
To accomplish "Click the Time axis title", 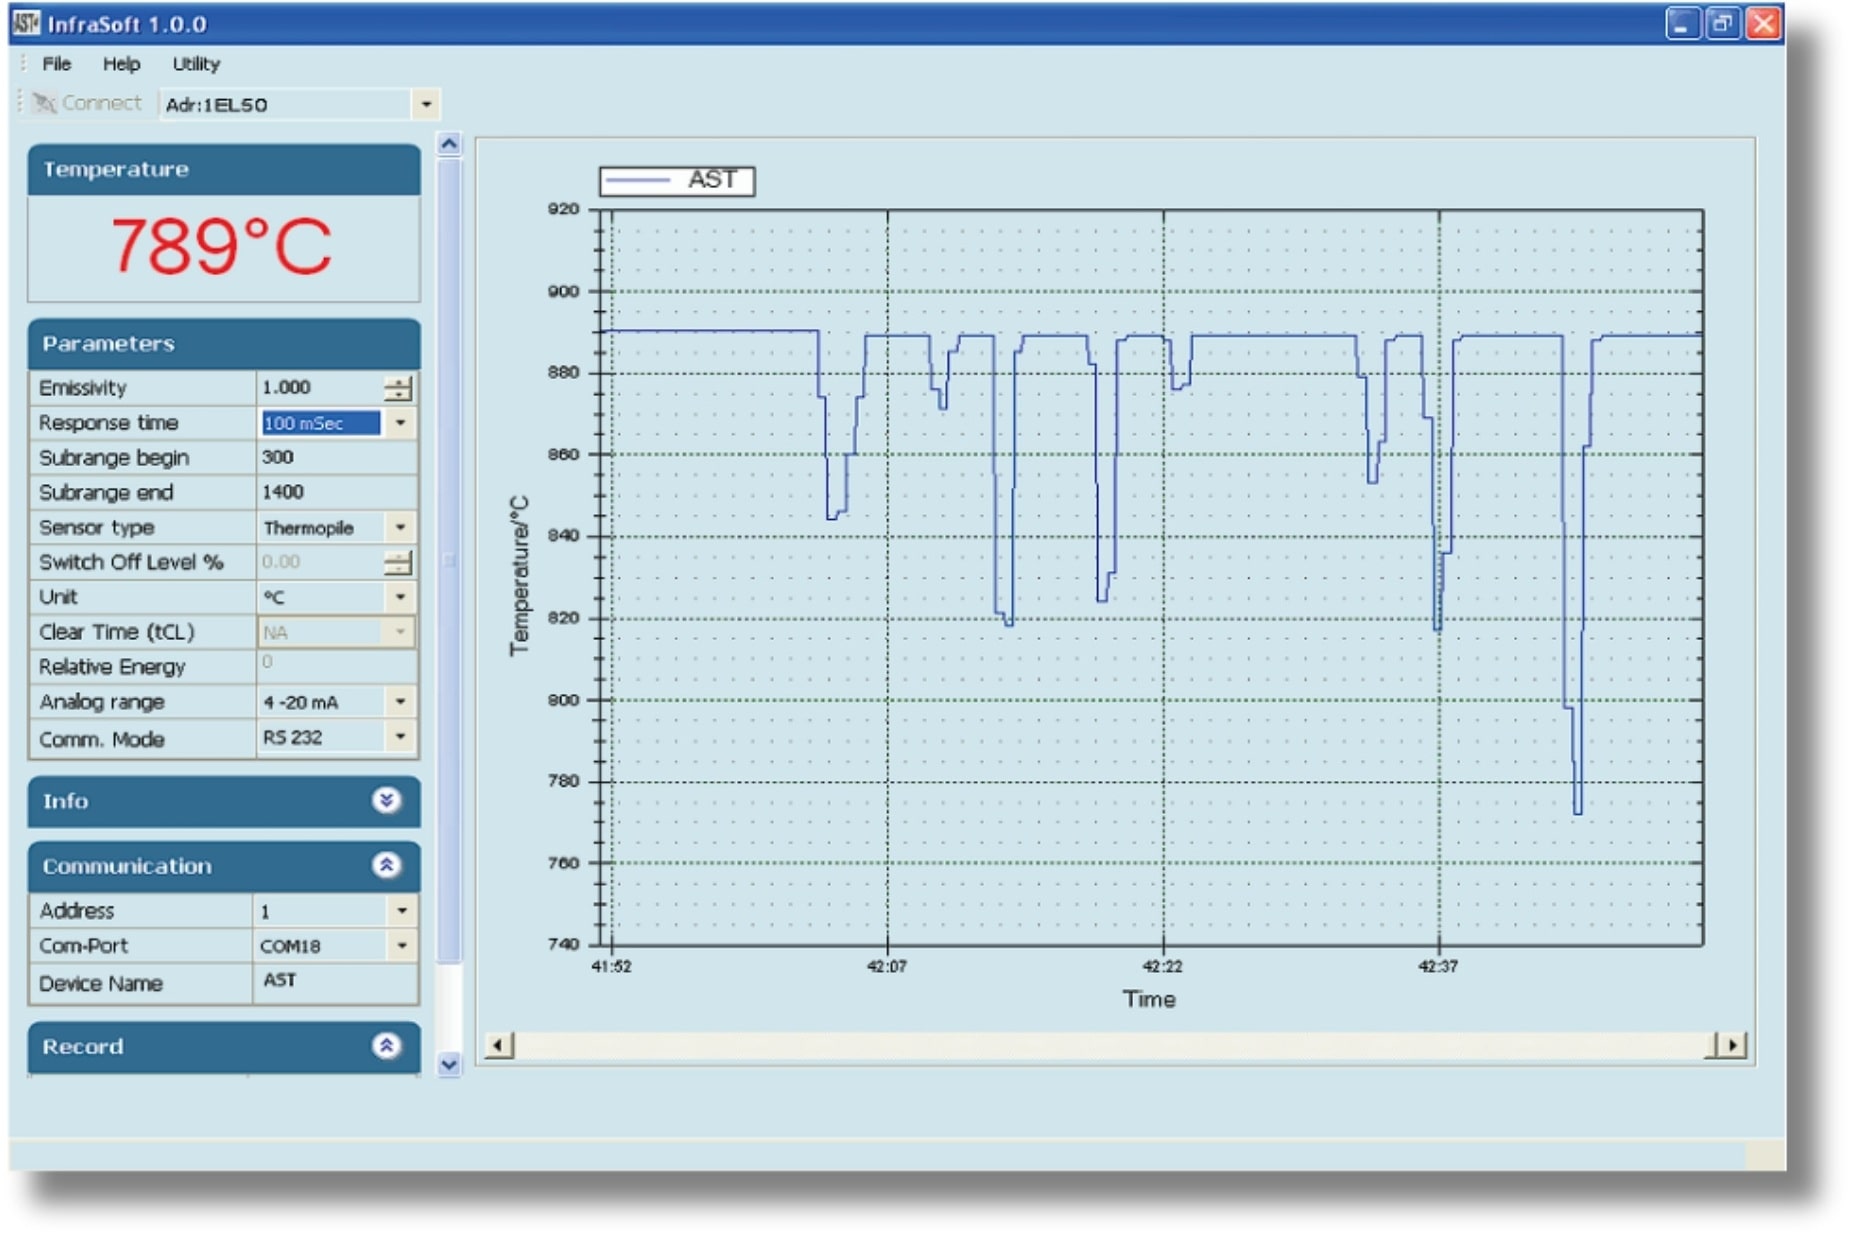I will [x=1149, y=999].
